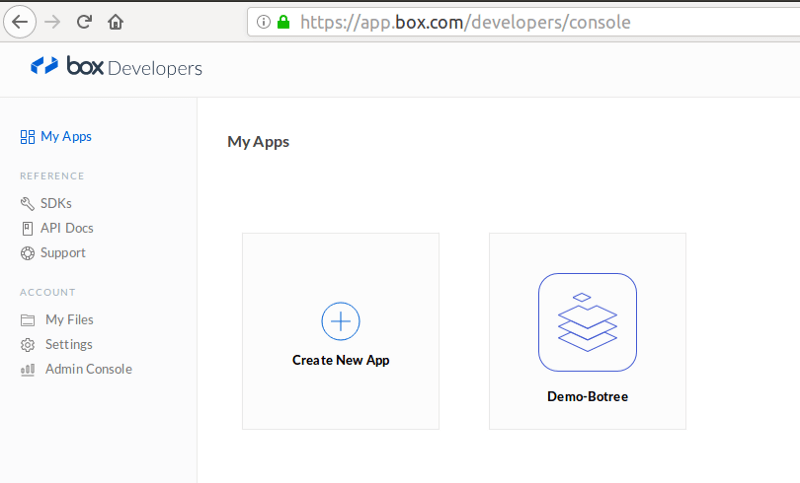The height and width of the screenshot is (483, 800).
Task: Click the My Files folder icon
Action: coord(28,320)
